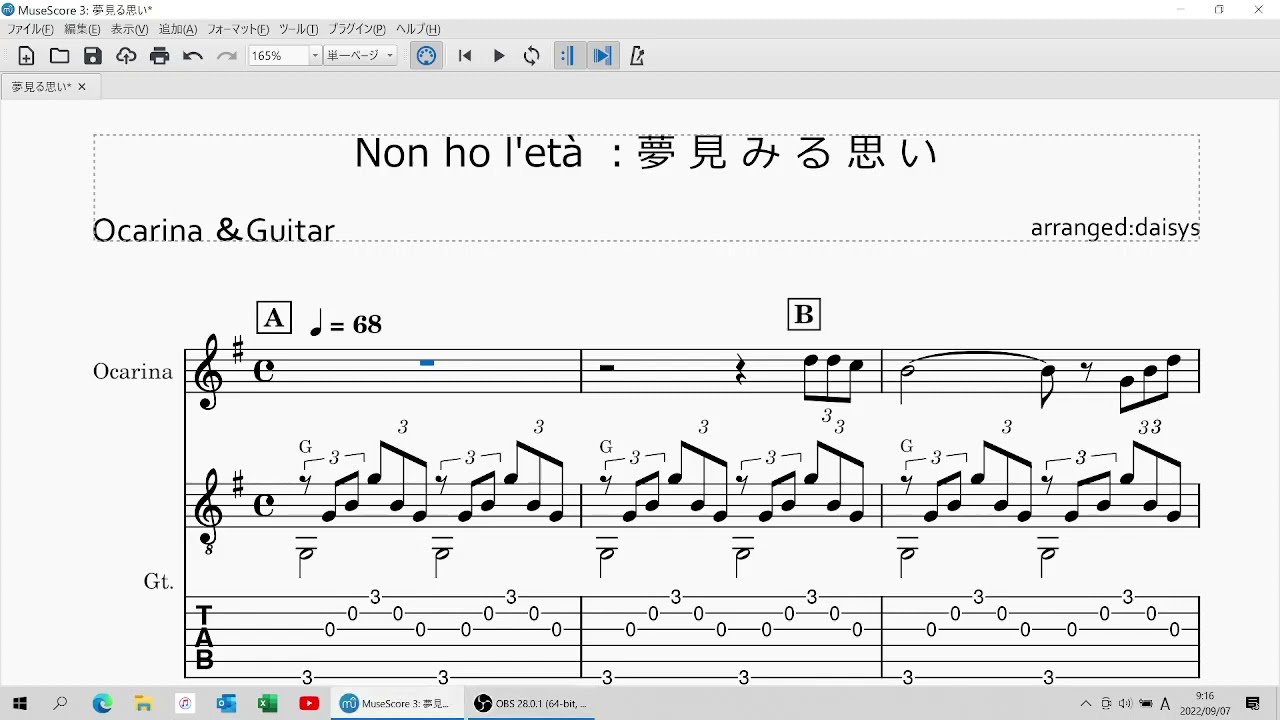Show hidden system tray icons
Screen dimensions: 1280x720
(1086, 703)
